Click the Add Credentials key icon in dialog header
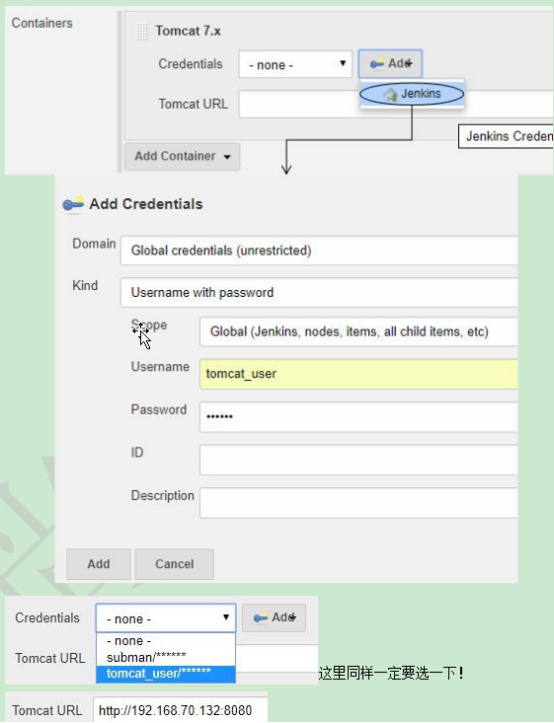The height and width of the screenshot is (723, 554). pos(73,204)
